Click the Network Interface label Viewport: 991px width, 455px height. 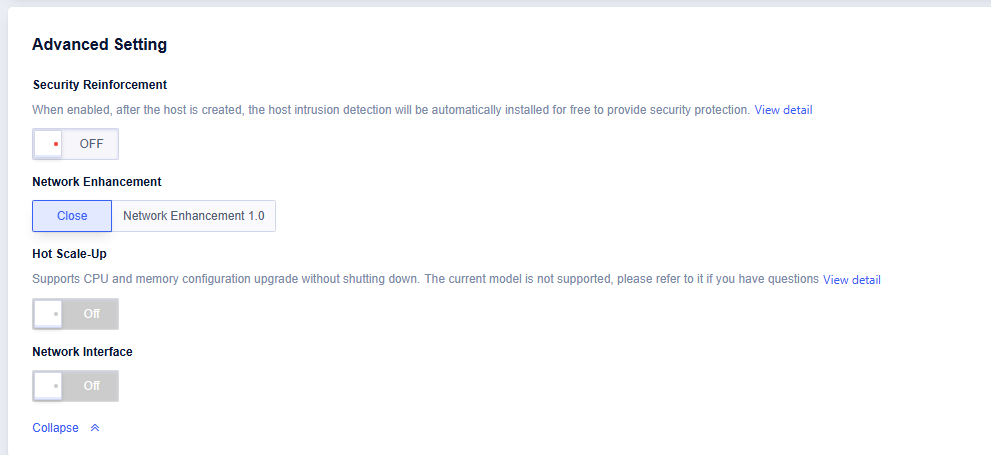click(x=82, y=352)
